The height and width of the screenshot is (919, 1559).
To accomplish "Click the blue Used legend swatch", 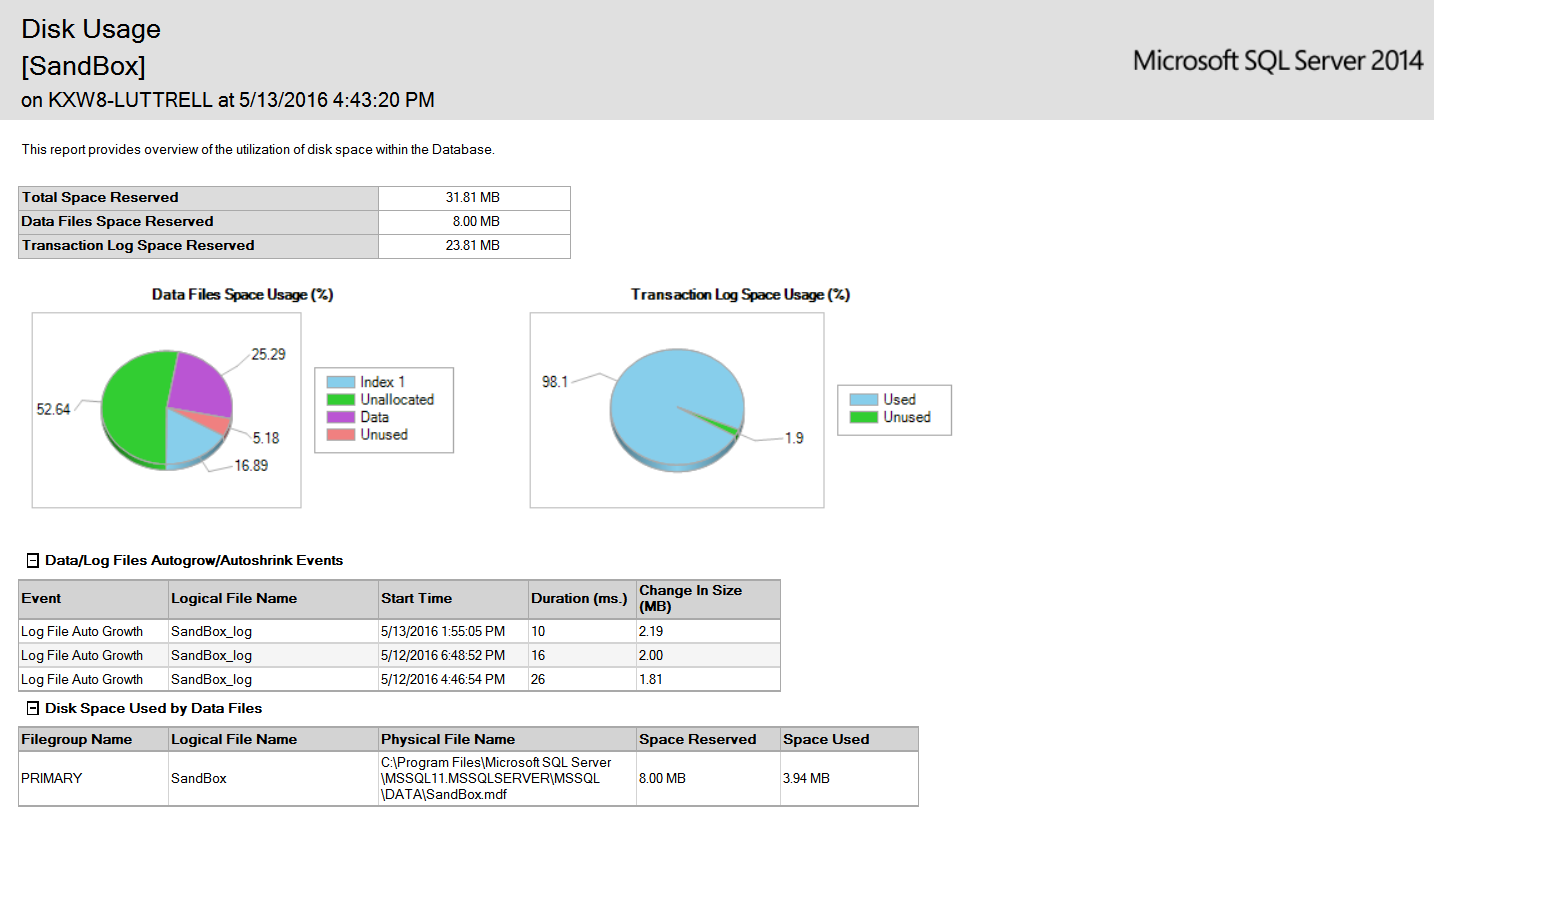I will [863, 400].
